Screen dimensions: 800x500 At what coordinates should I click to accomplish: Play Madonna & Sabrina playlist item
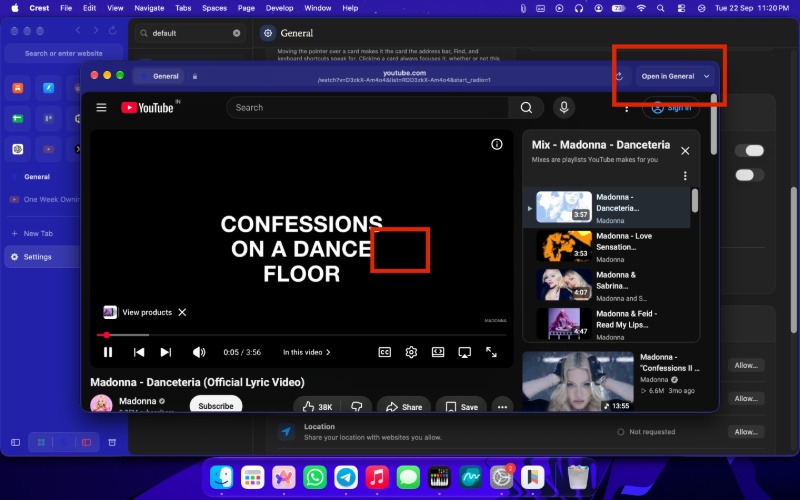607,285
